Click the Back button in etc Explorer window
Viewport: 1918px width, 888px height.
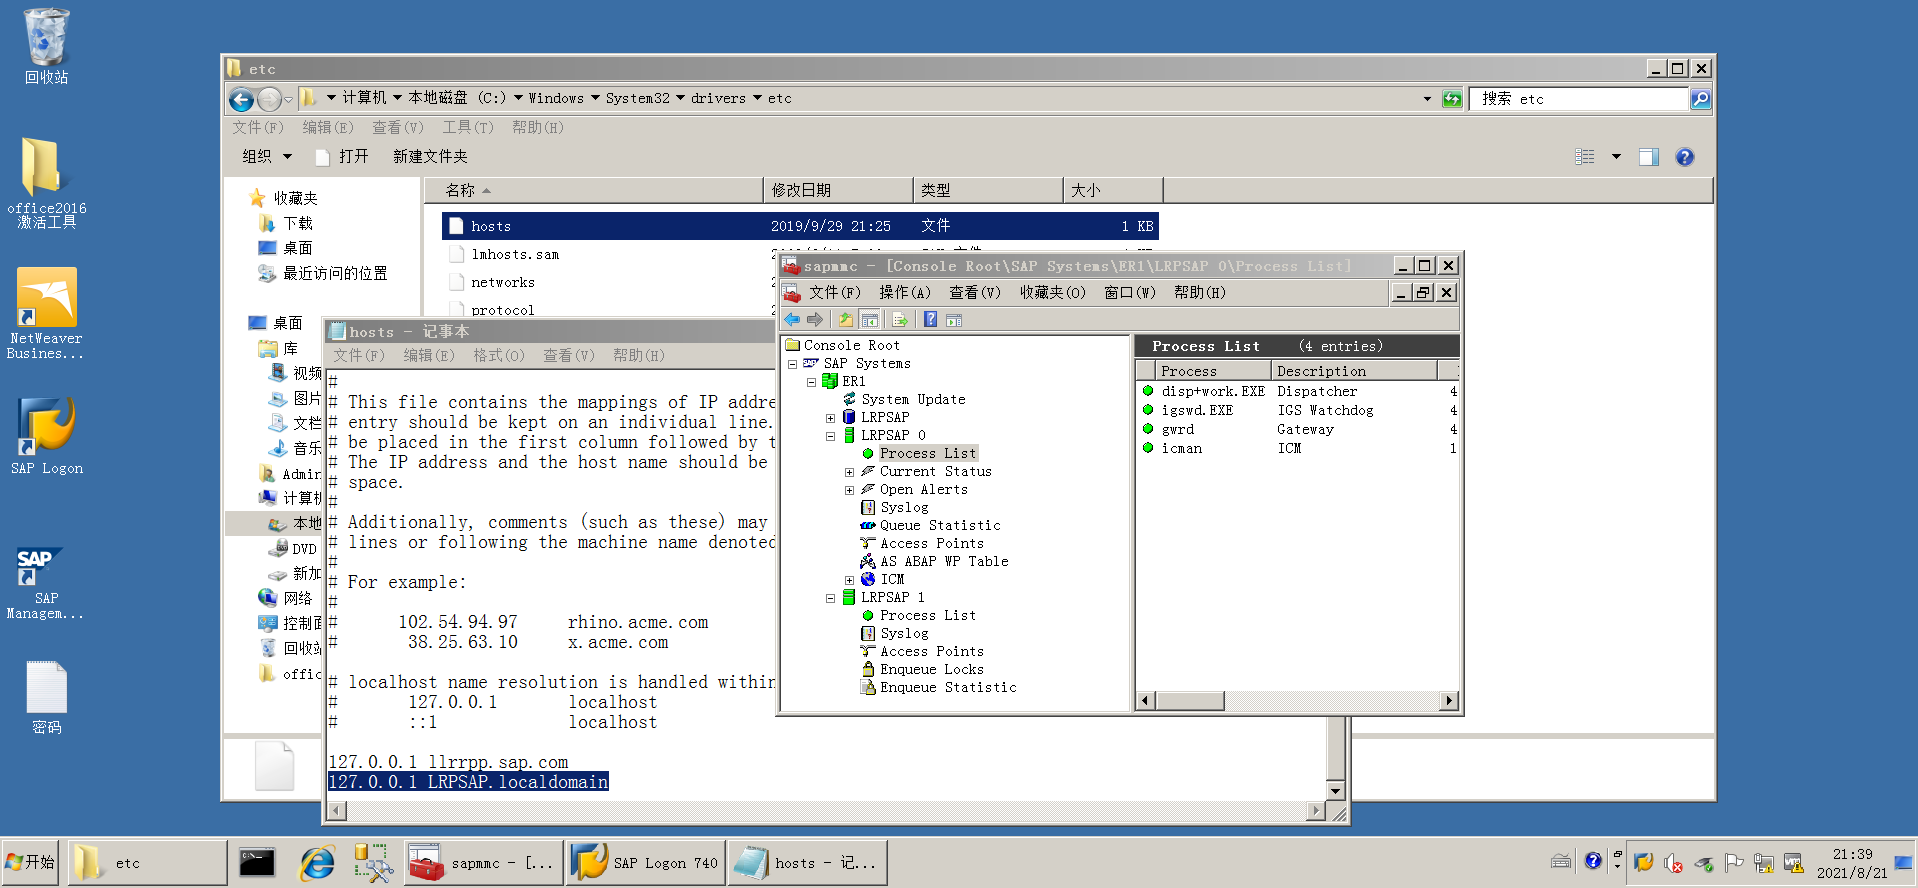[x=241, y=99]
